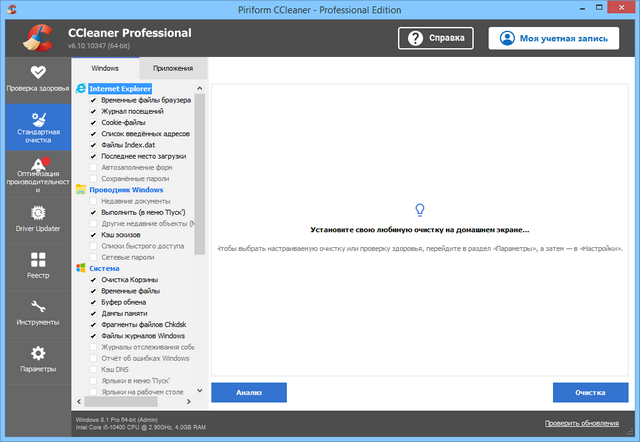Toggle the Cookie-файлы checkbox
This screenshot has height=442, width=640.
tap(93, 122)
